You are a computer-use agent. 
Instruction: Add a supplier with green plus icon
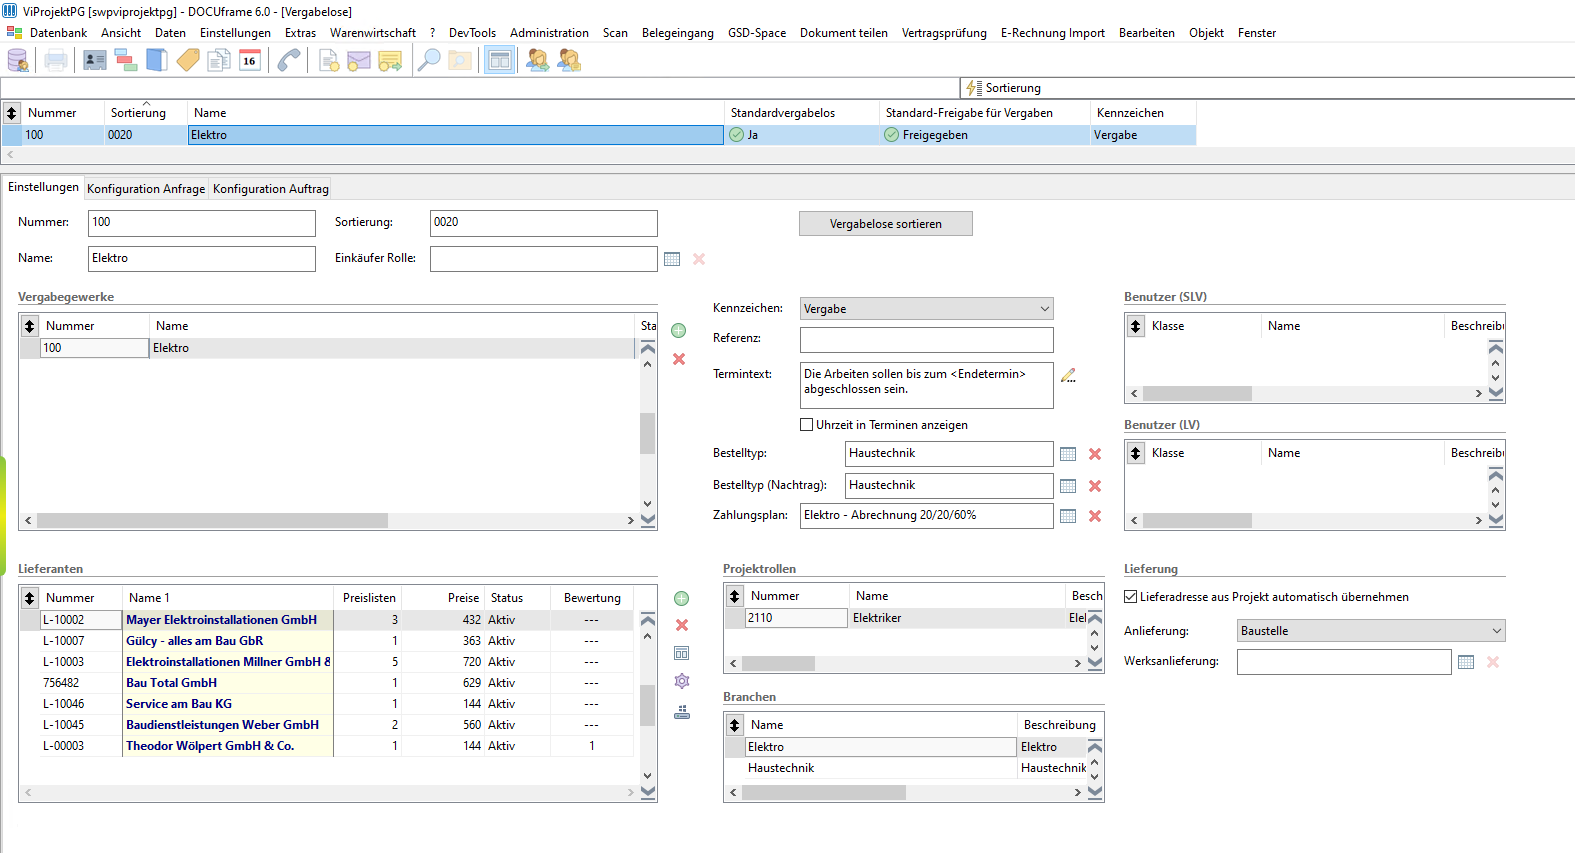point(682,598)
